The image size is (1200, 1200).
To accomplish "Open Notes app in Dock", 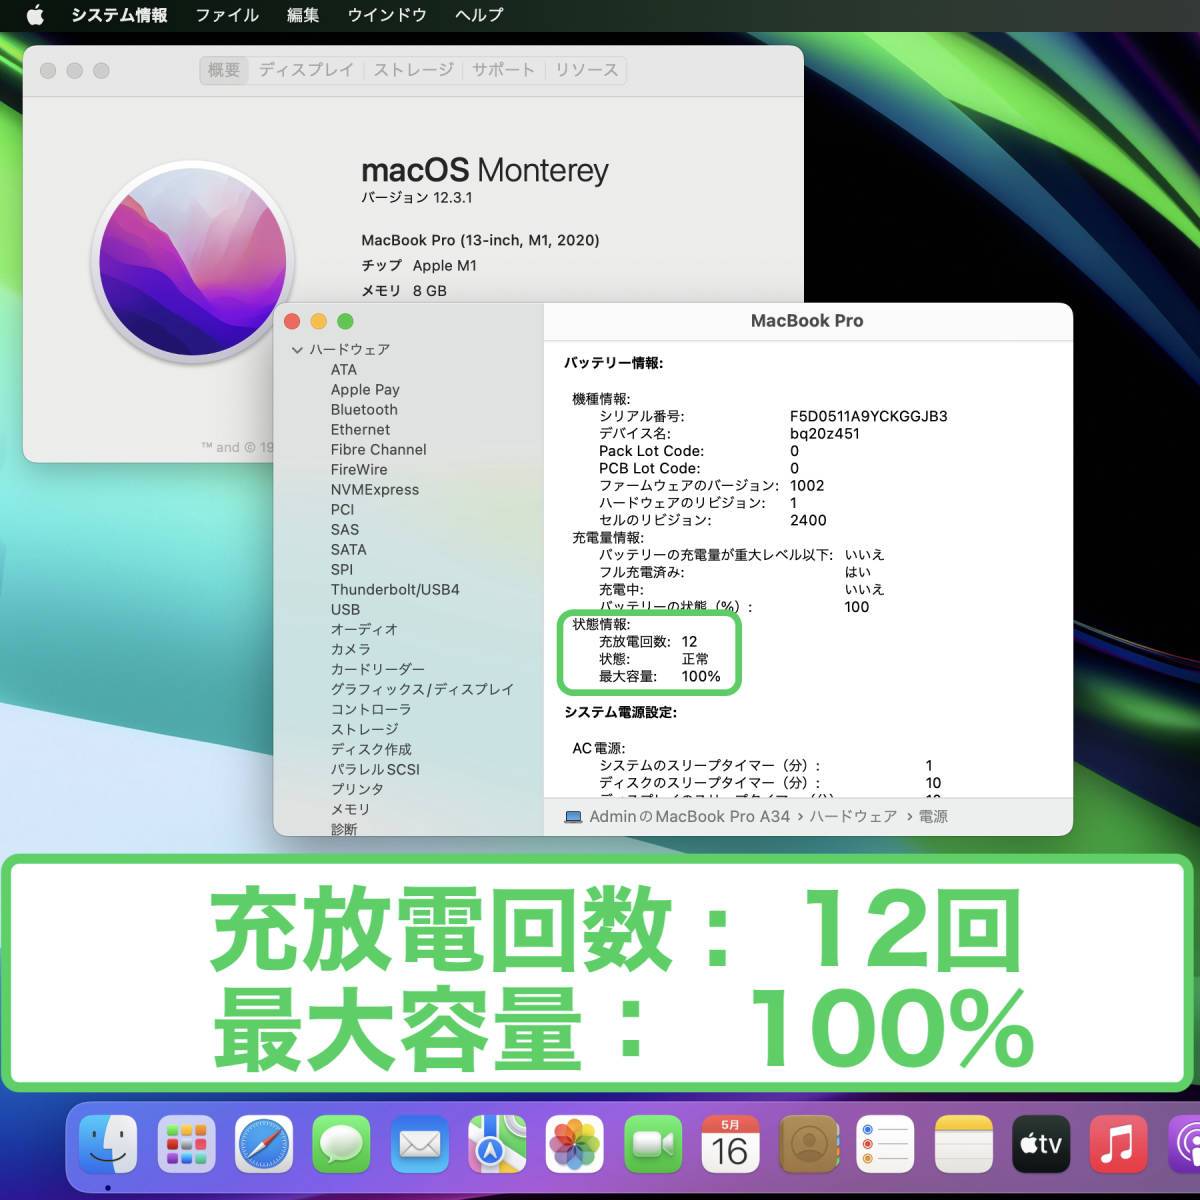I will pyautogui.click(x=964, y=1144).
